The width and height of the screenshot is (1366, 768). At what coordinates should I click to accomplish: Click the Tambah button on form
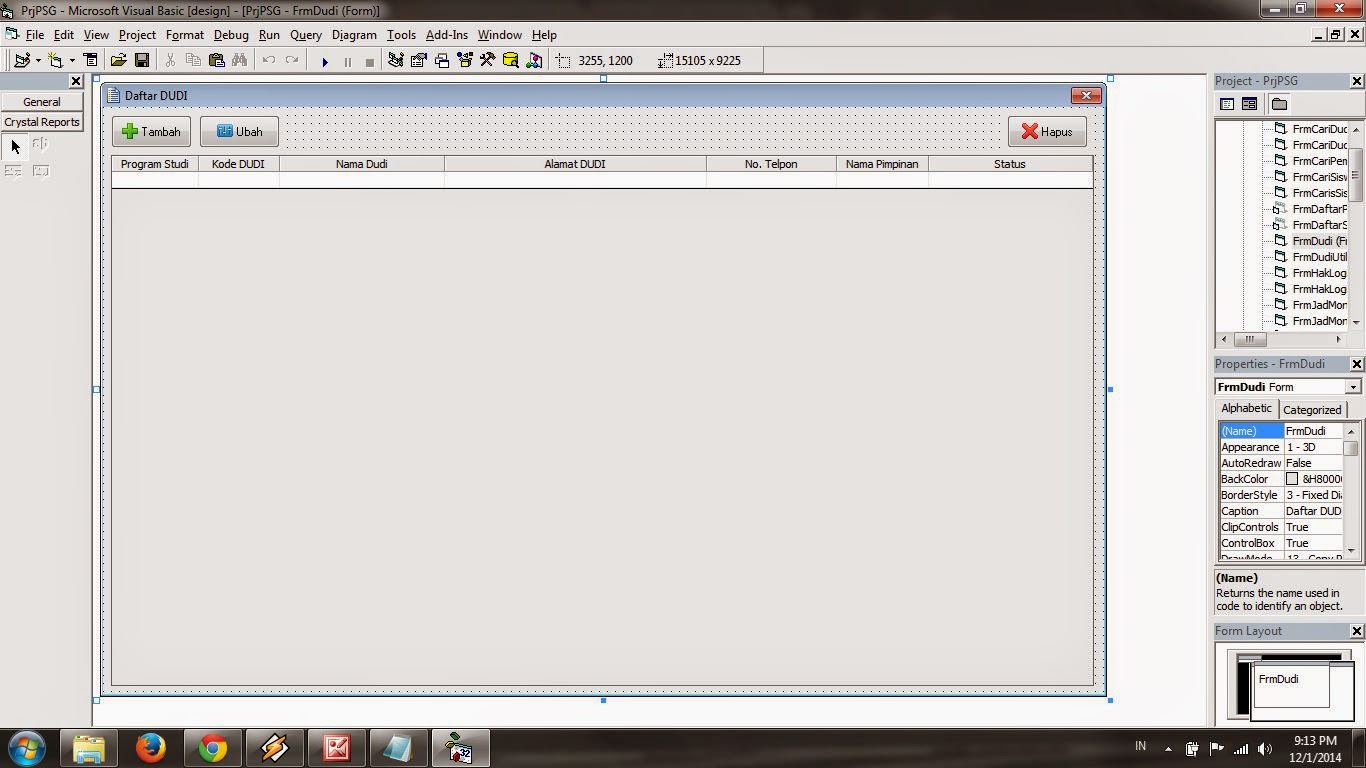(151, 132)
